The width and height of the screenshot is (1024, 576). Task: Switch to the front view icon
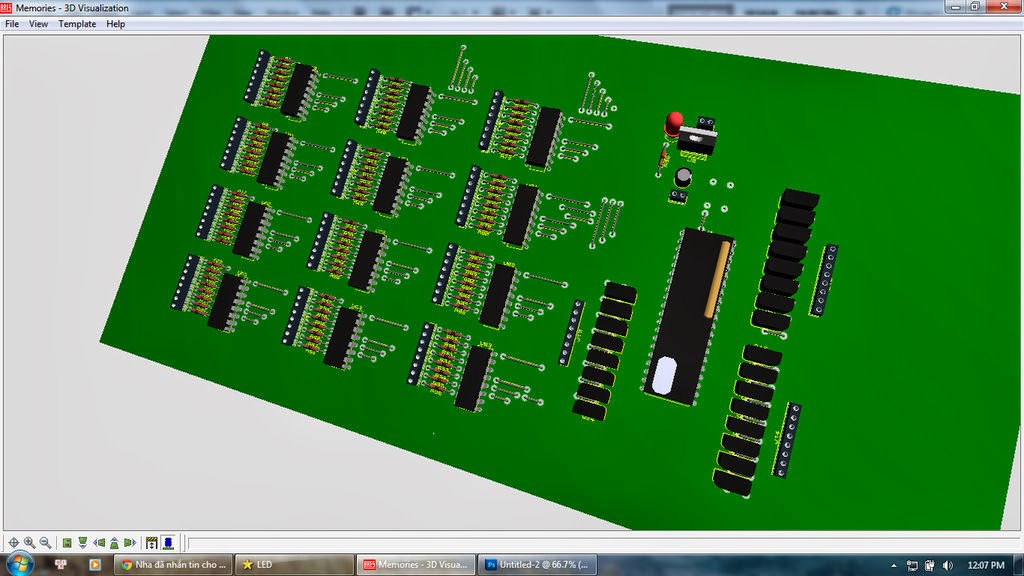(x=83, y=543)
